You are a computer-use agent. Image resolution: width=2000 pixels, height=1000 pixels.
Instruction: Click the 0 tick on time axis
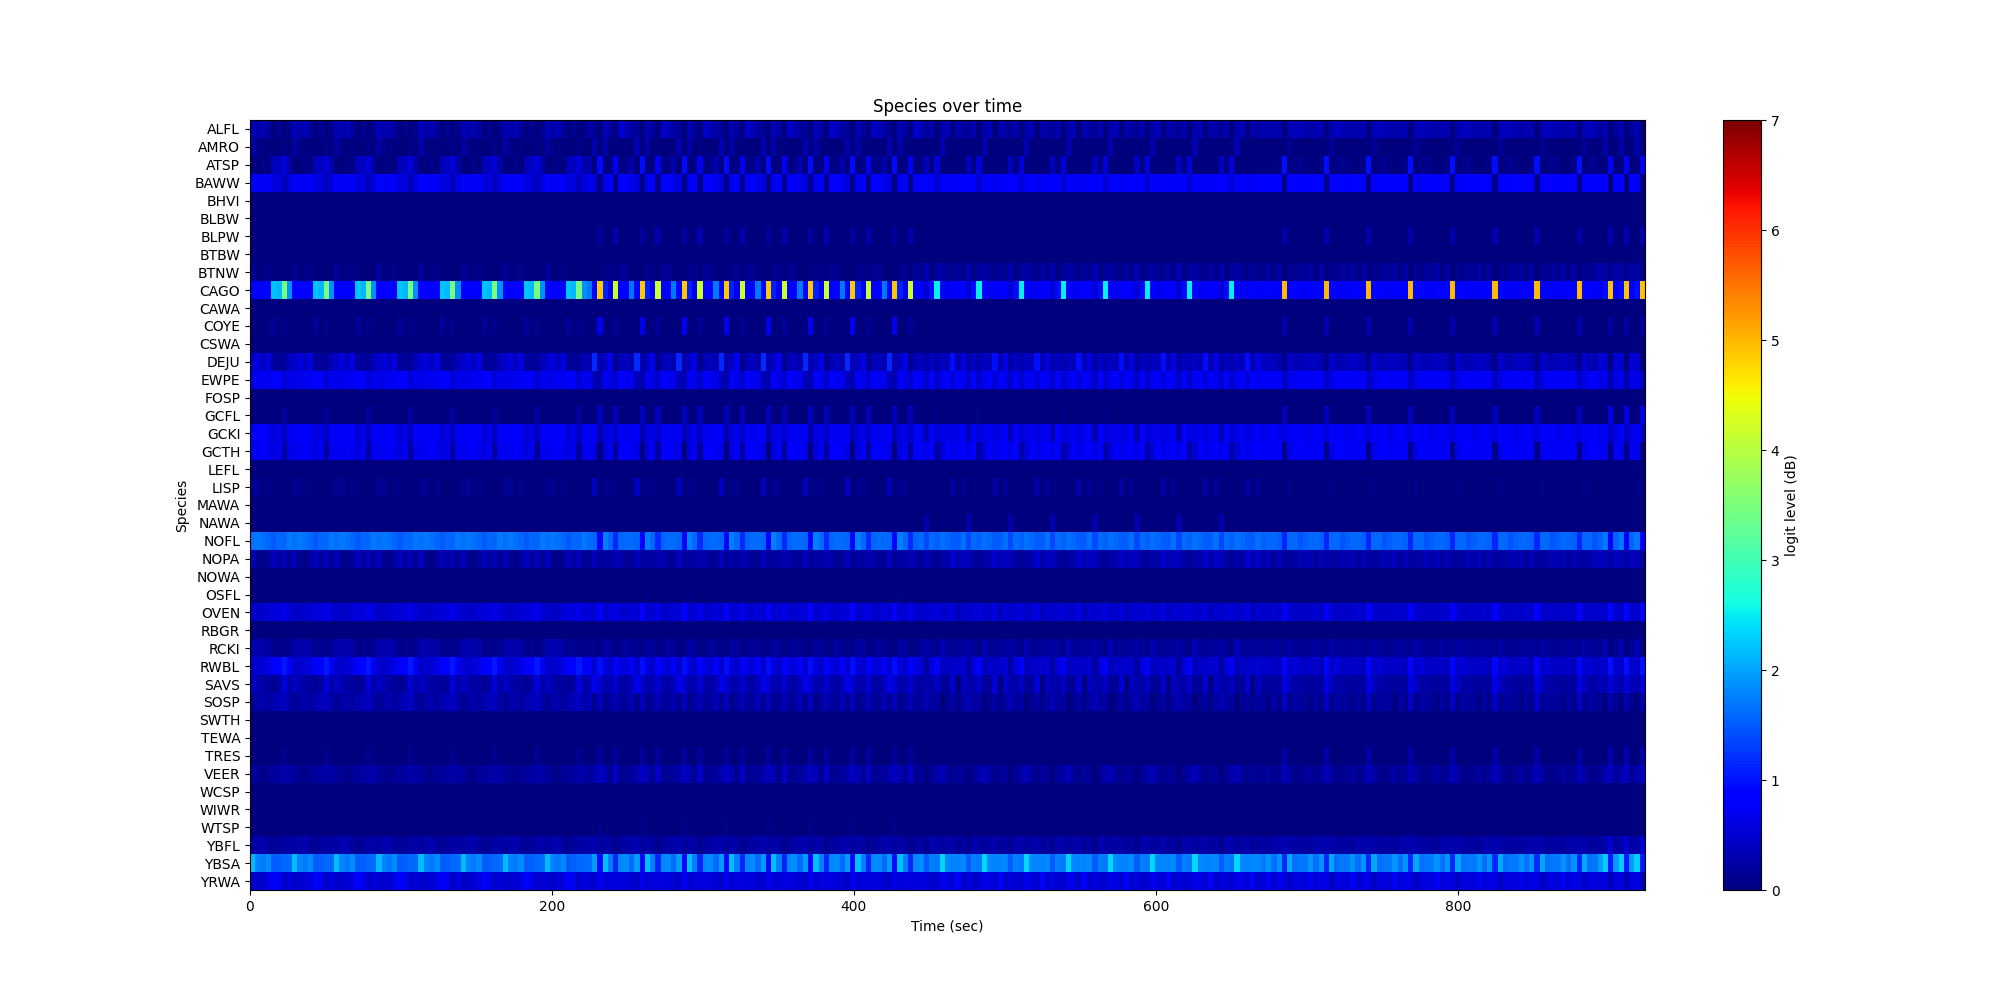[x=250, y=906]
